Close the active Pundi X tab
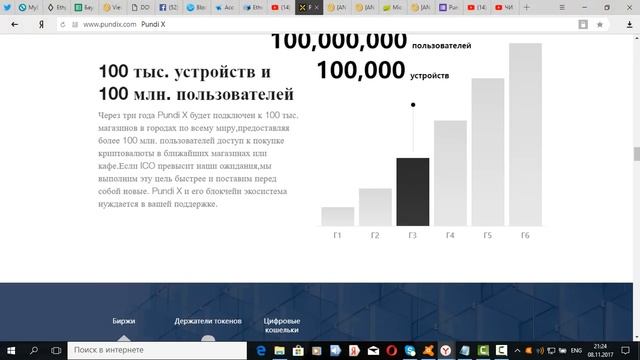This screenshot has width=640, height=360. [316, 7]
